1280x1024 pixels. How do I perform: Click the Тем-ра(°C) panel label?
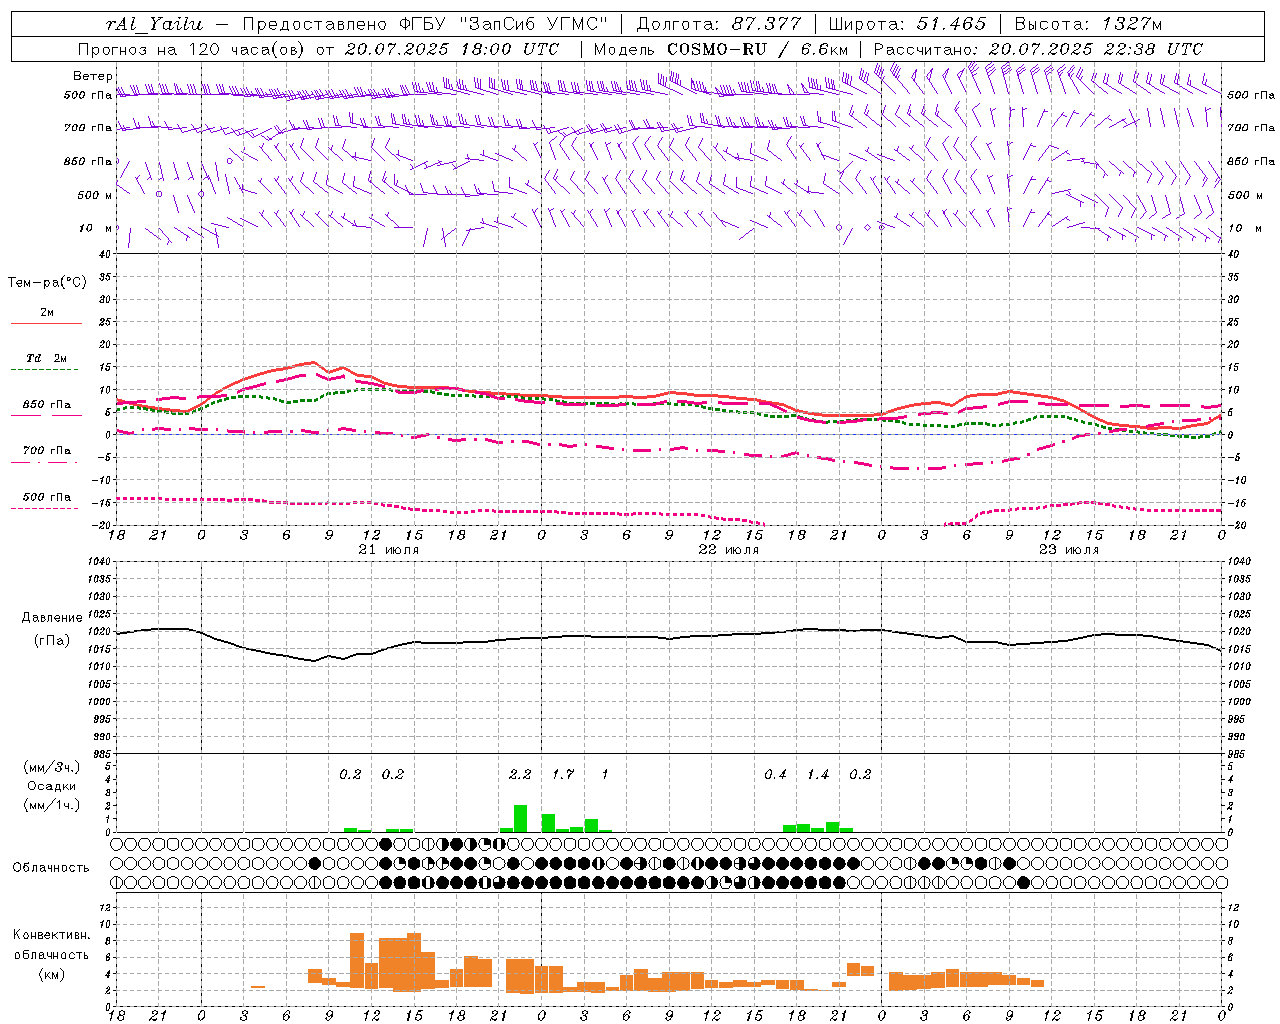coord(47,283)
